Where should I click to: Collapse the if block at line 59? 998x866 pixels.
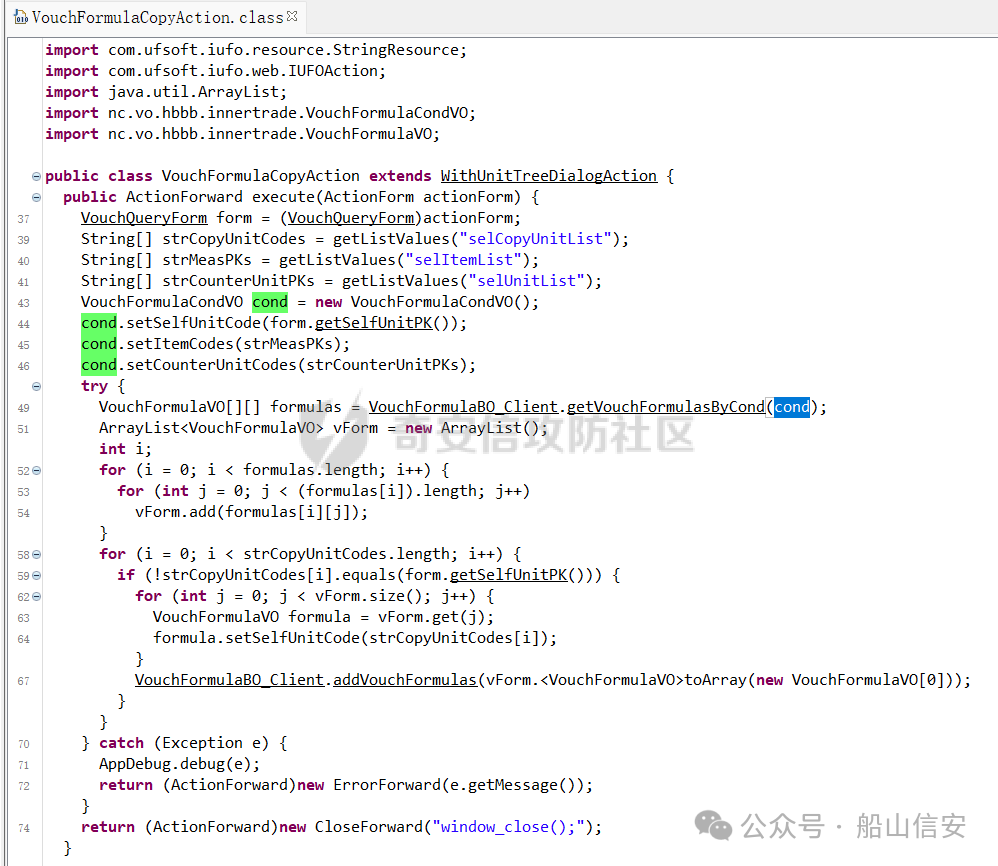37,575
